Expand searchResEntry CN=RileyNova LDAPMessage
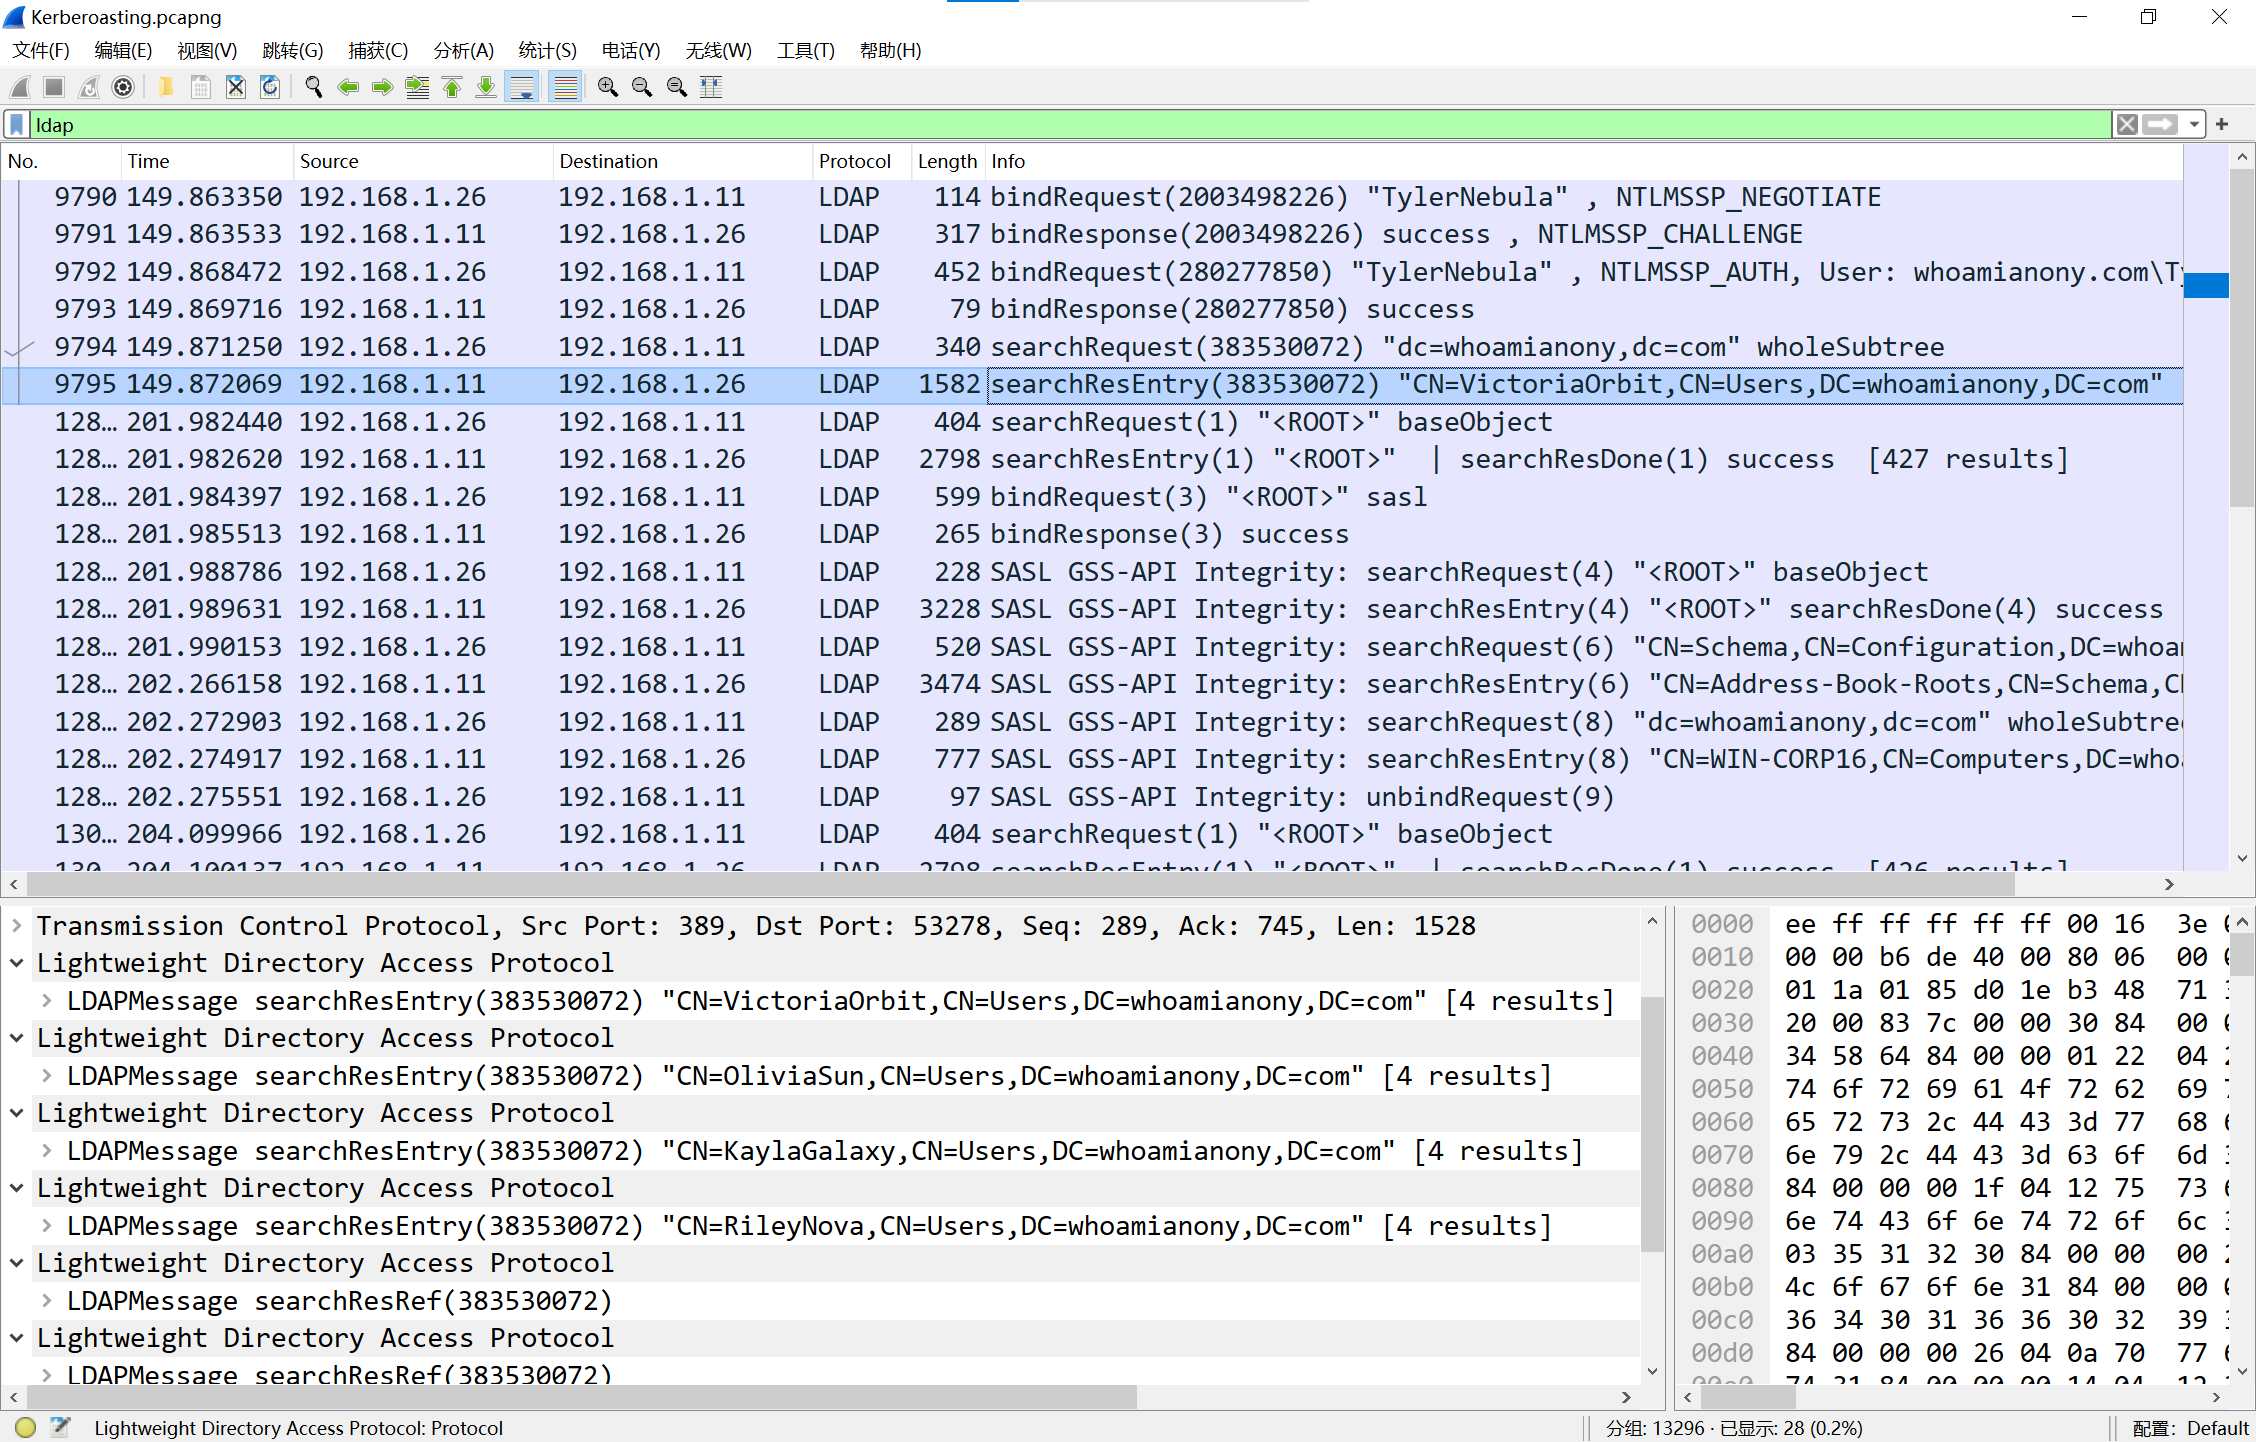The width and height of the screenshot is (2256, 1442). click(47, 1226)
